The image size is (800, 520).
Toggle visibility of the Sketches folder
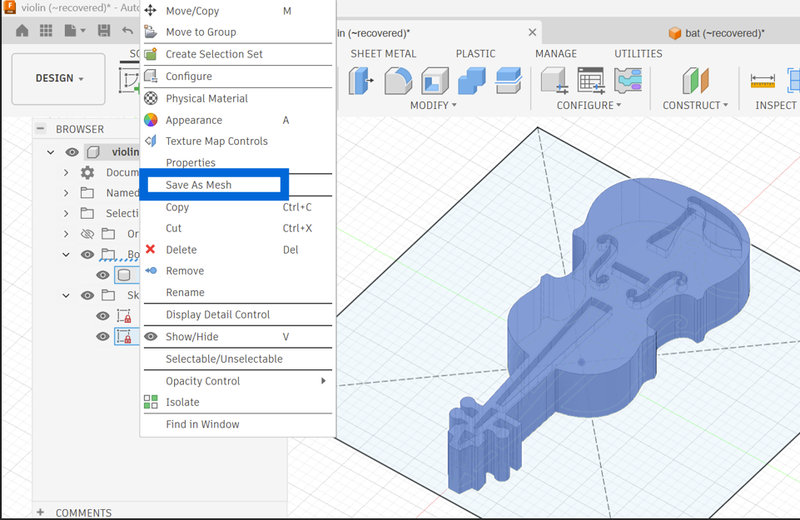point(87,295)
